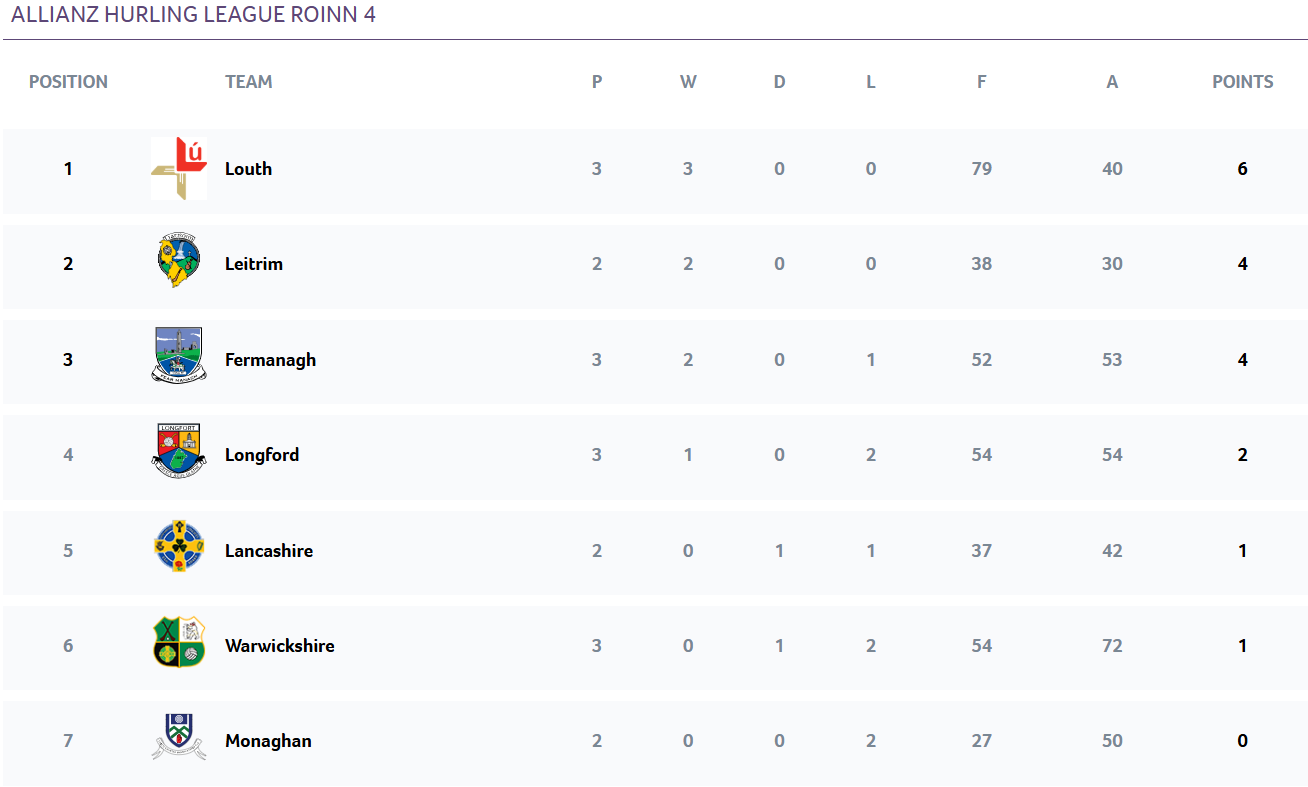
Task: Sort by POINTS column header
Action: tap(1243, 82)
